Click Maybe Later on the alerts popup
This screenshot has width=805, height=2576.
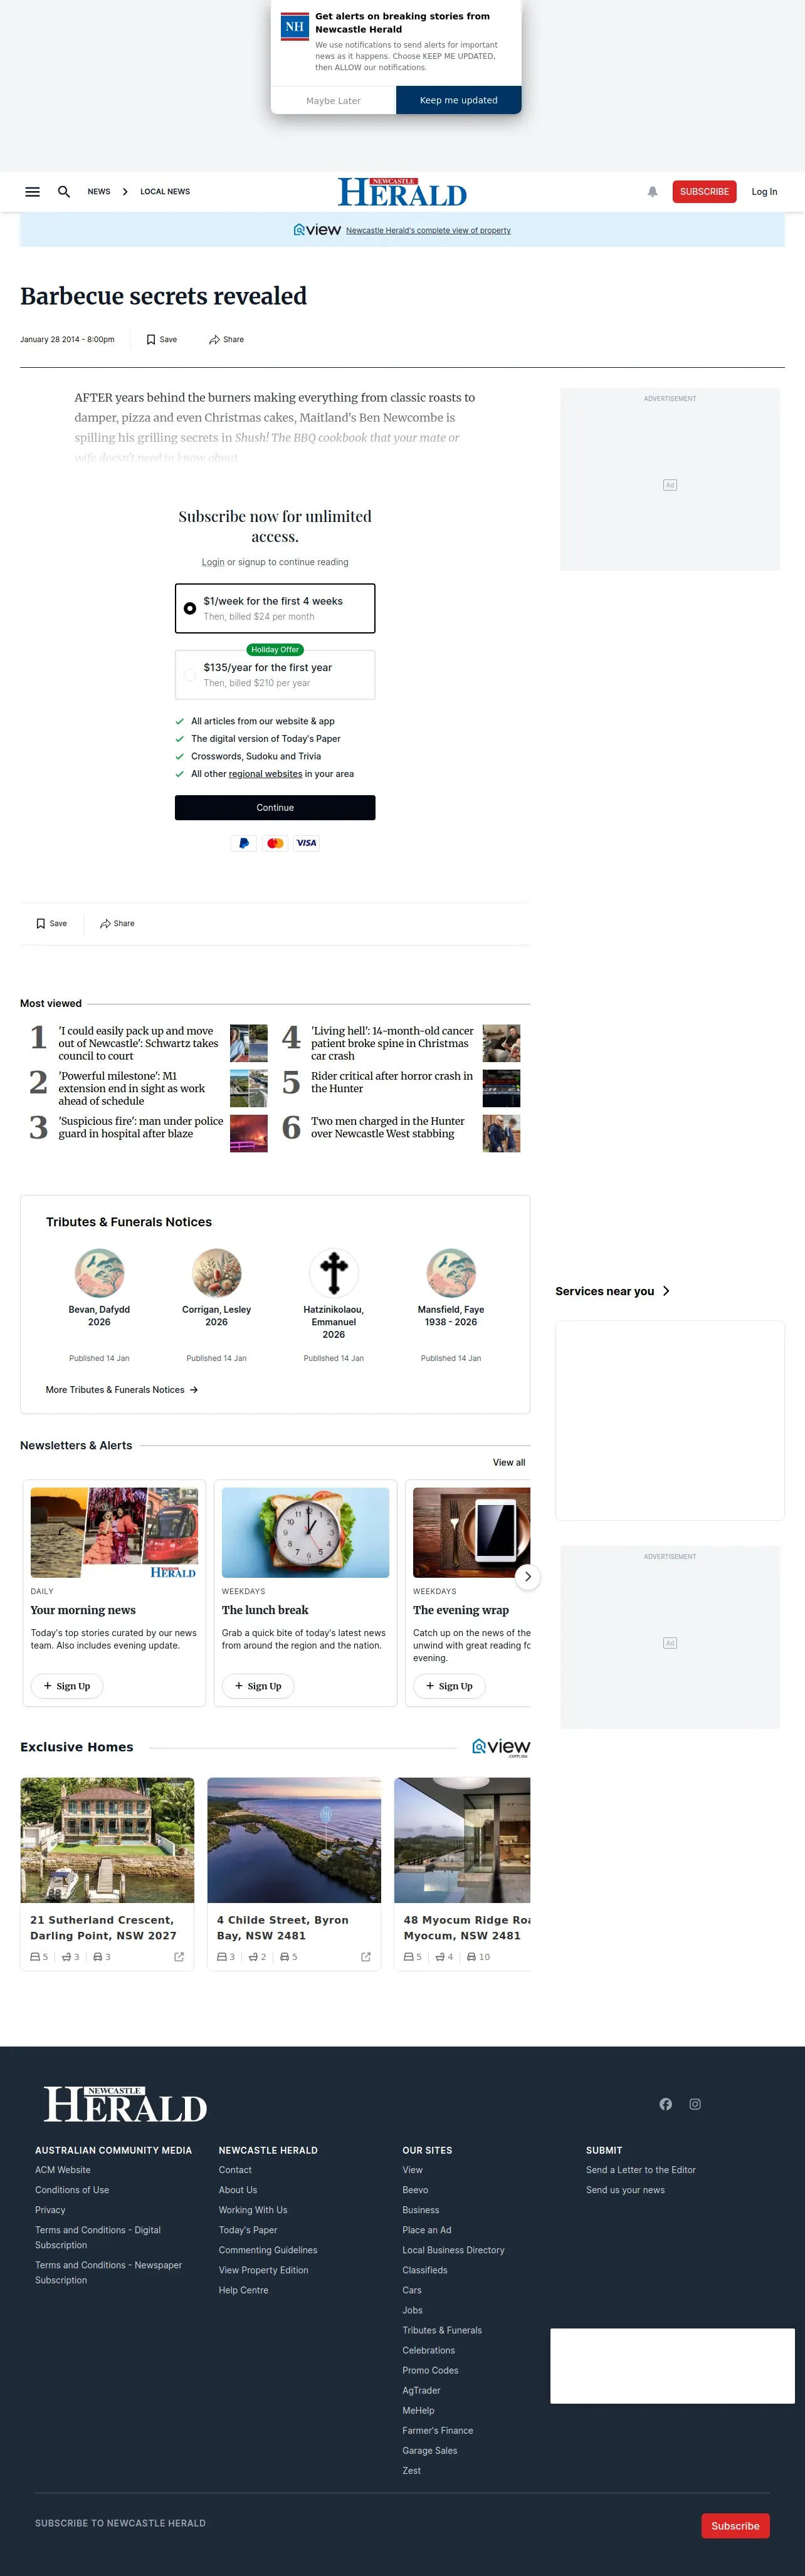333,100
